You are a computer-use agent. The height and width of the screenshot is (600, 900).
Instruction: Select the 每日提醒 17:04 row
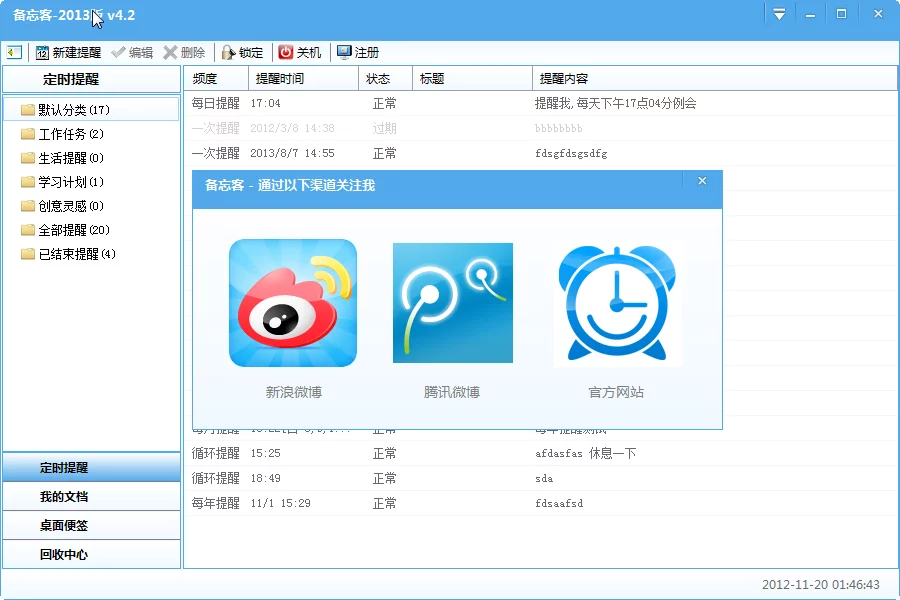point(541,103)
